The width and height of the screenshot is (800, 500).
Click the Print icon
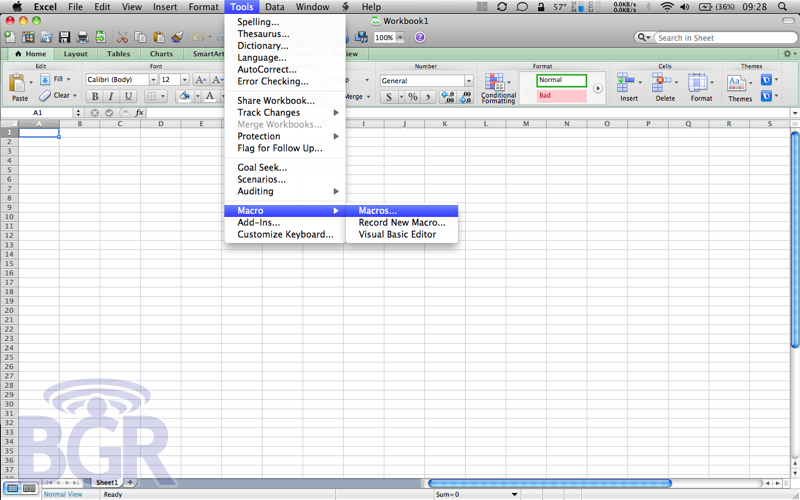[x=82, y=37]
